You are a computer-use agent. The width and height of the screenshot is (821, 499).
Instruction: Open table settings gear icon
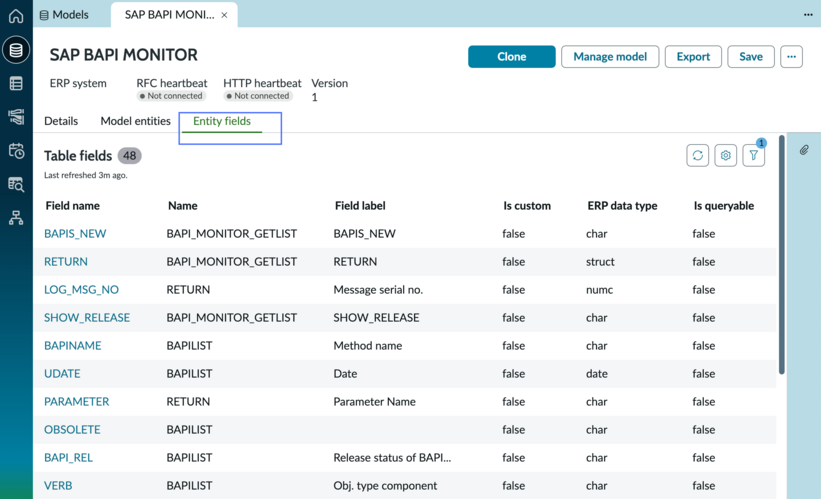(x=725, y=156)
